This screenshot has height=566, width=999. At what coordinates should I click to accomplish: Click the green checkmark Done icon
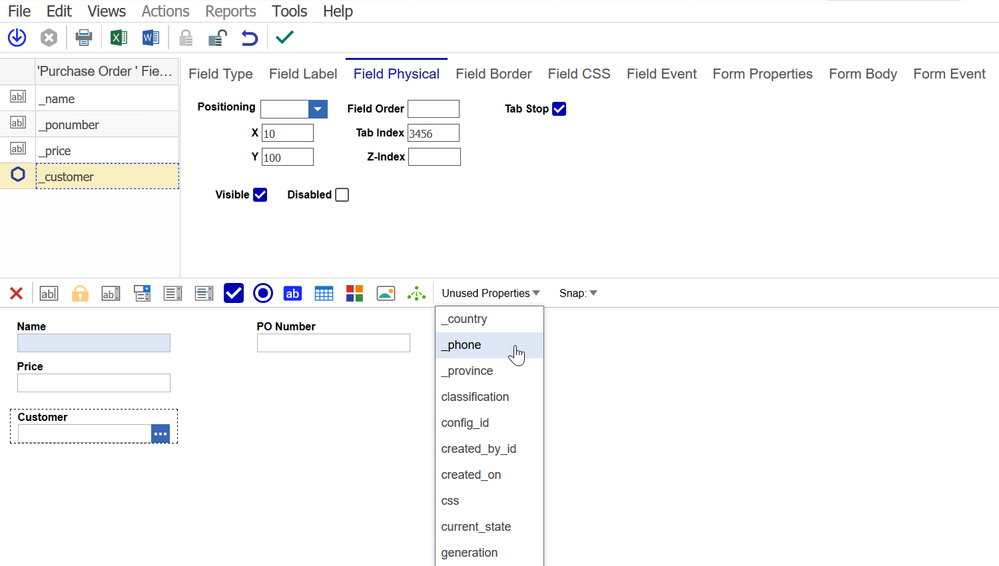285,38
